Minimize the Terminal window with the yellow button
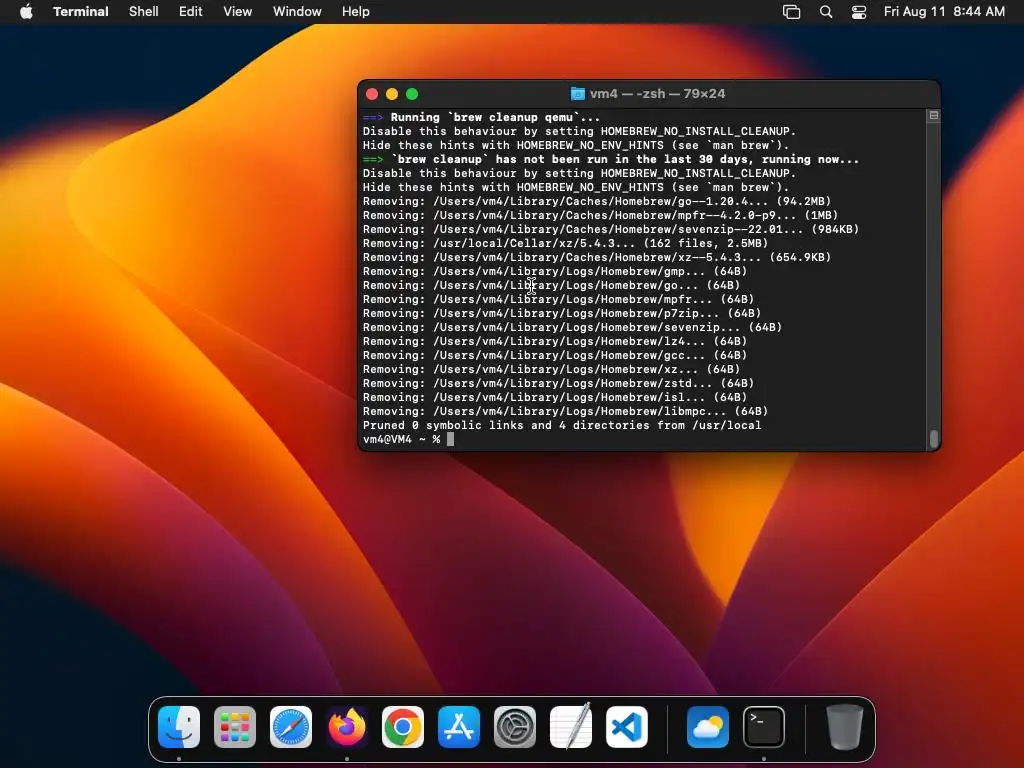The height and width of the screenshot is (768, 1024). pyautogui.click(x=392, y=94)
